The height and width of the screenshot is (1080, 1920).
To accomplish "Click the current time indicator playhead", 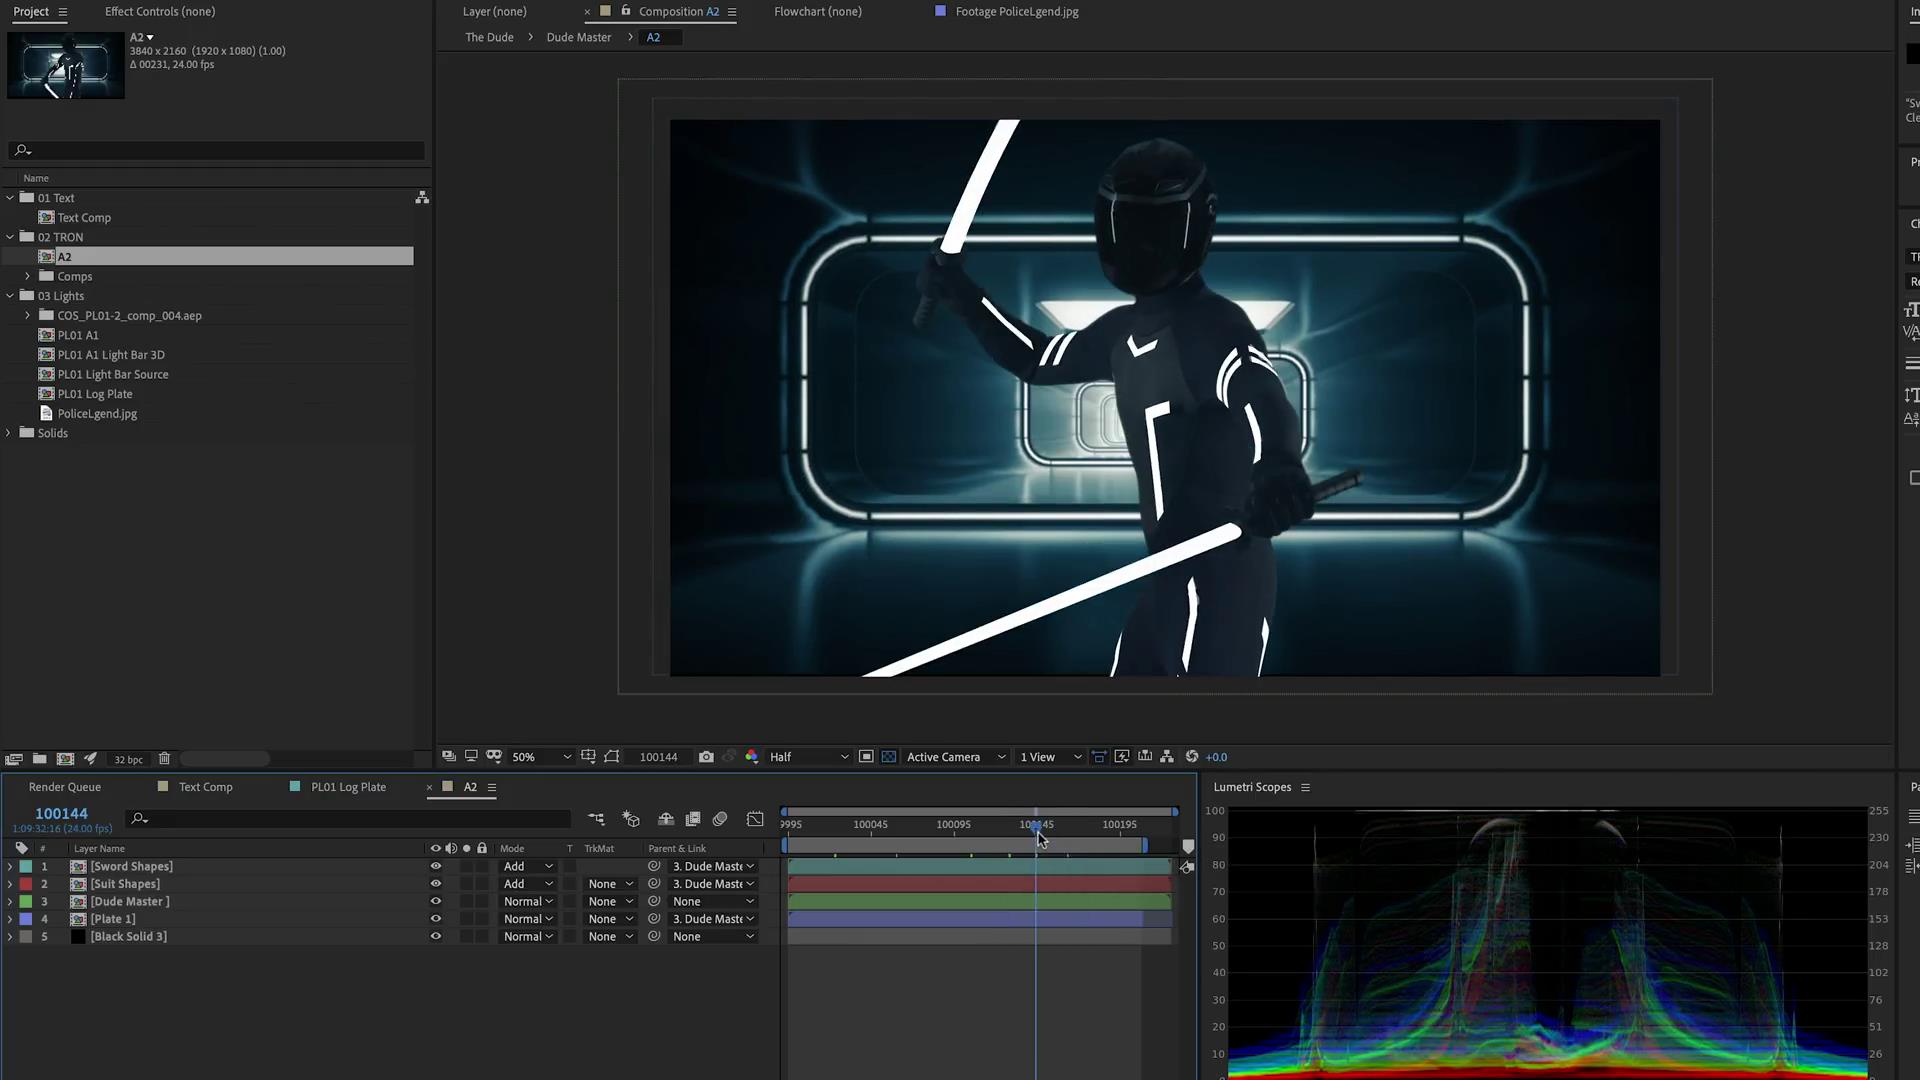I will click(x=1036, y=826).
